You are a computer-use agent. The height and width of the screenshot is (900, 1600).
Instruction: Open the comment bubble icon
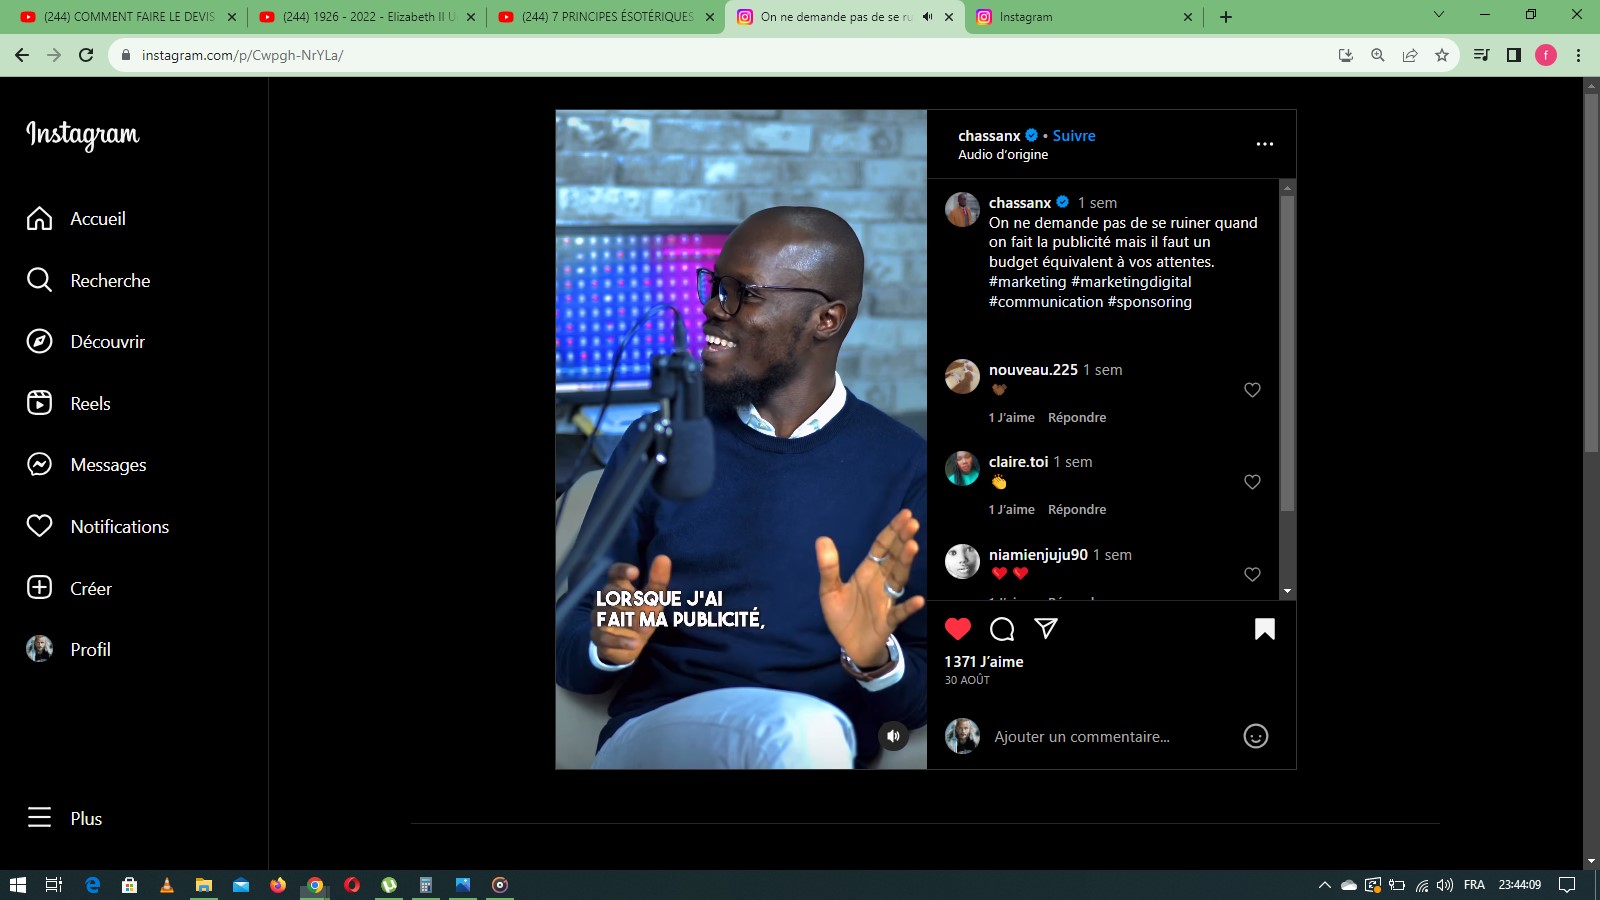(1001, 629)
